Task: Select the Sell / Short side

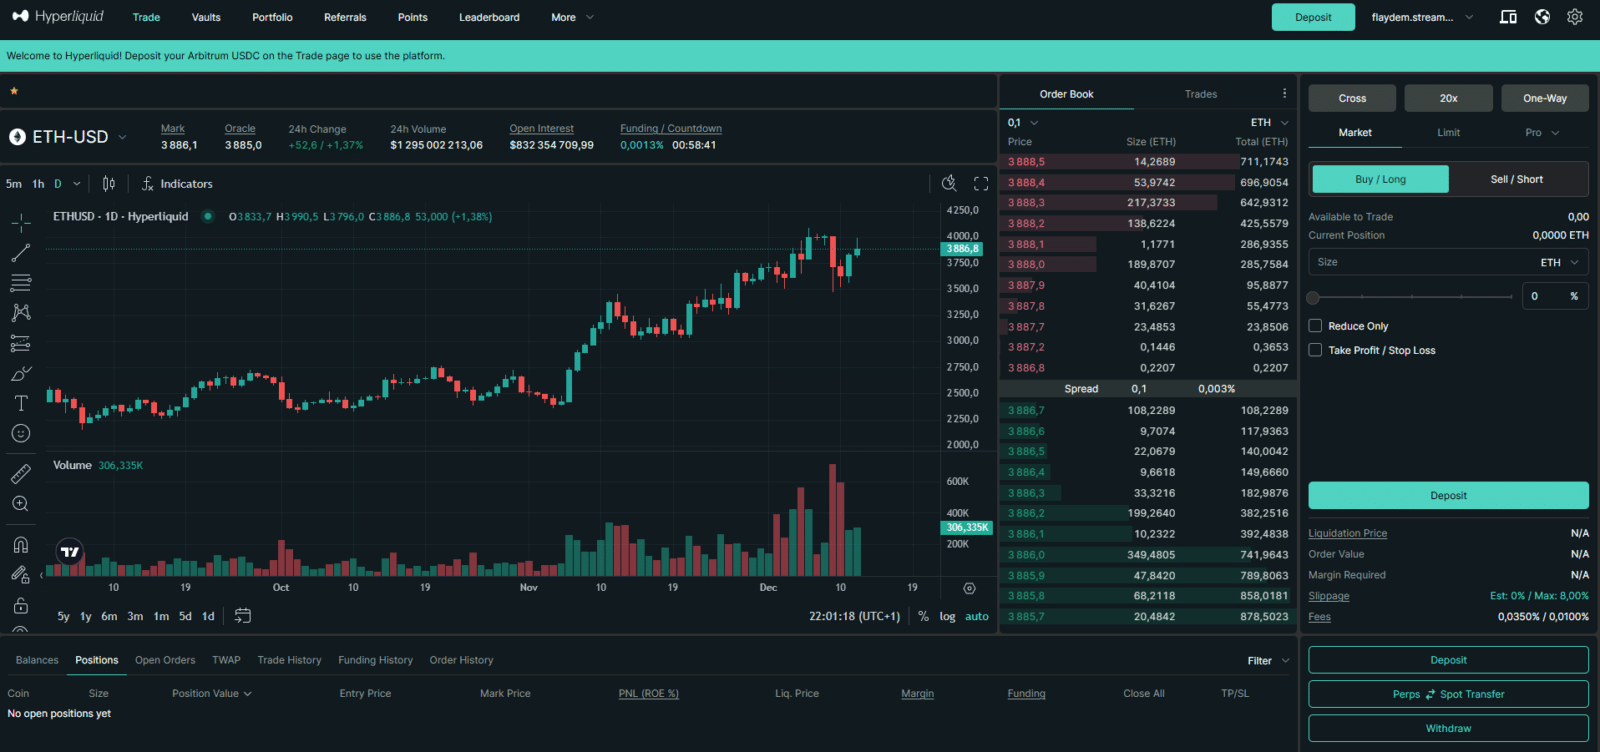Action: click(1517, 179)
